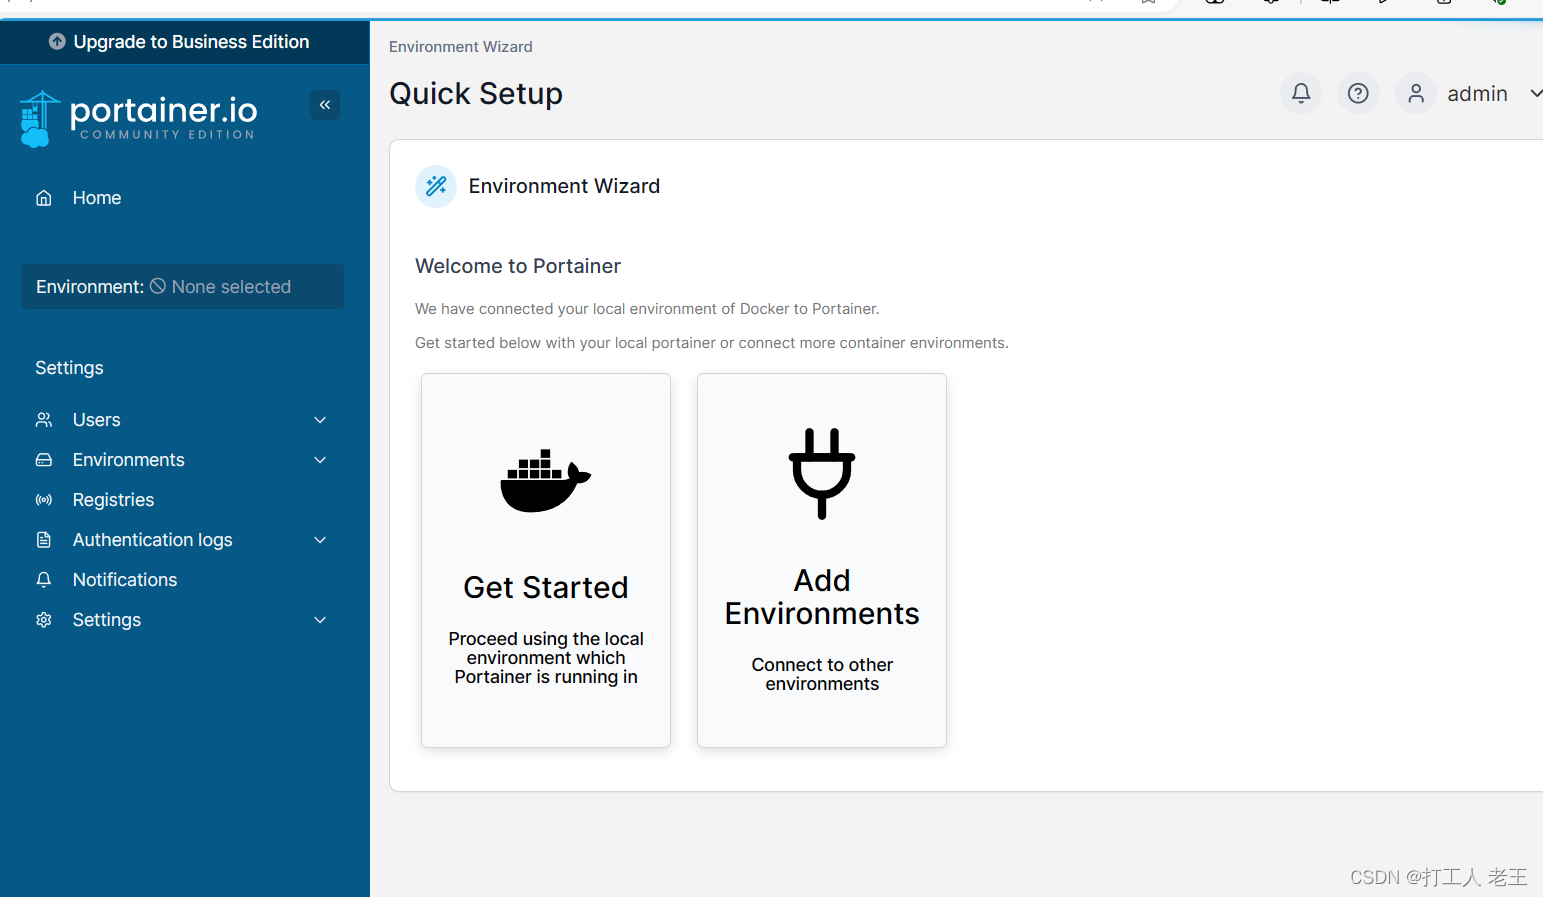Image resolution: width=1543 pixels, height=897 pixels.
Task: Click the Registries broadcast icon
Action: coord(44,500)
